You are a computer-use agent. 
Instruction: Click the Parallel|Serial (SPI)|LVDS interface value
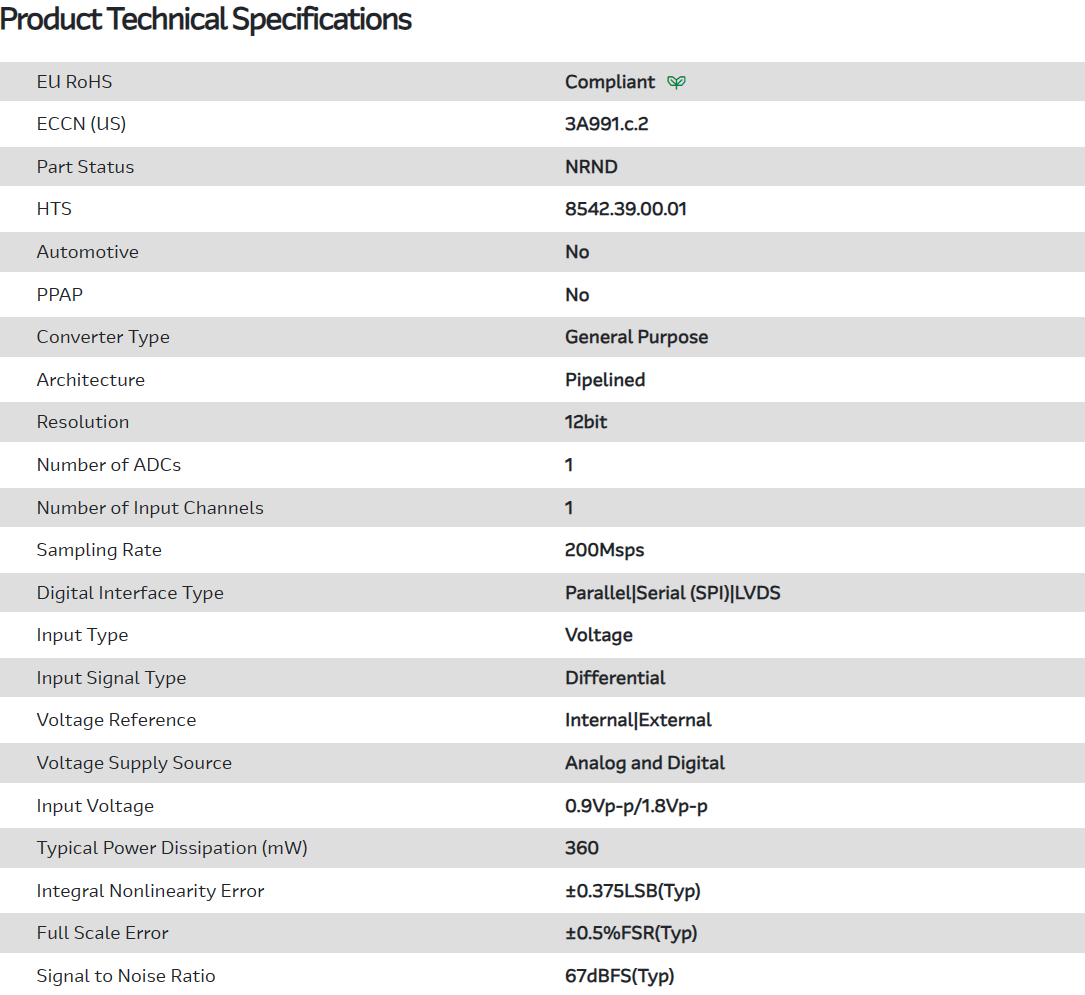(x=673, y=593)
